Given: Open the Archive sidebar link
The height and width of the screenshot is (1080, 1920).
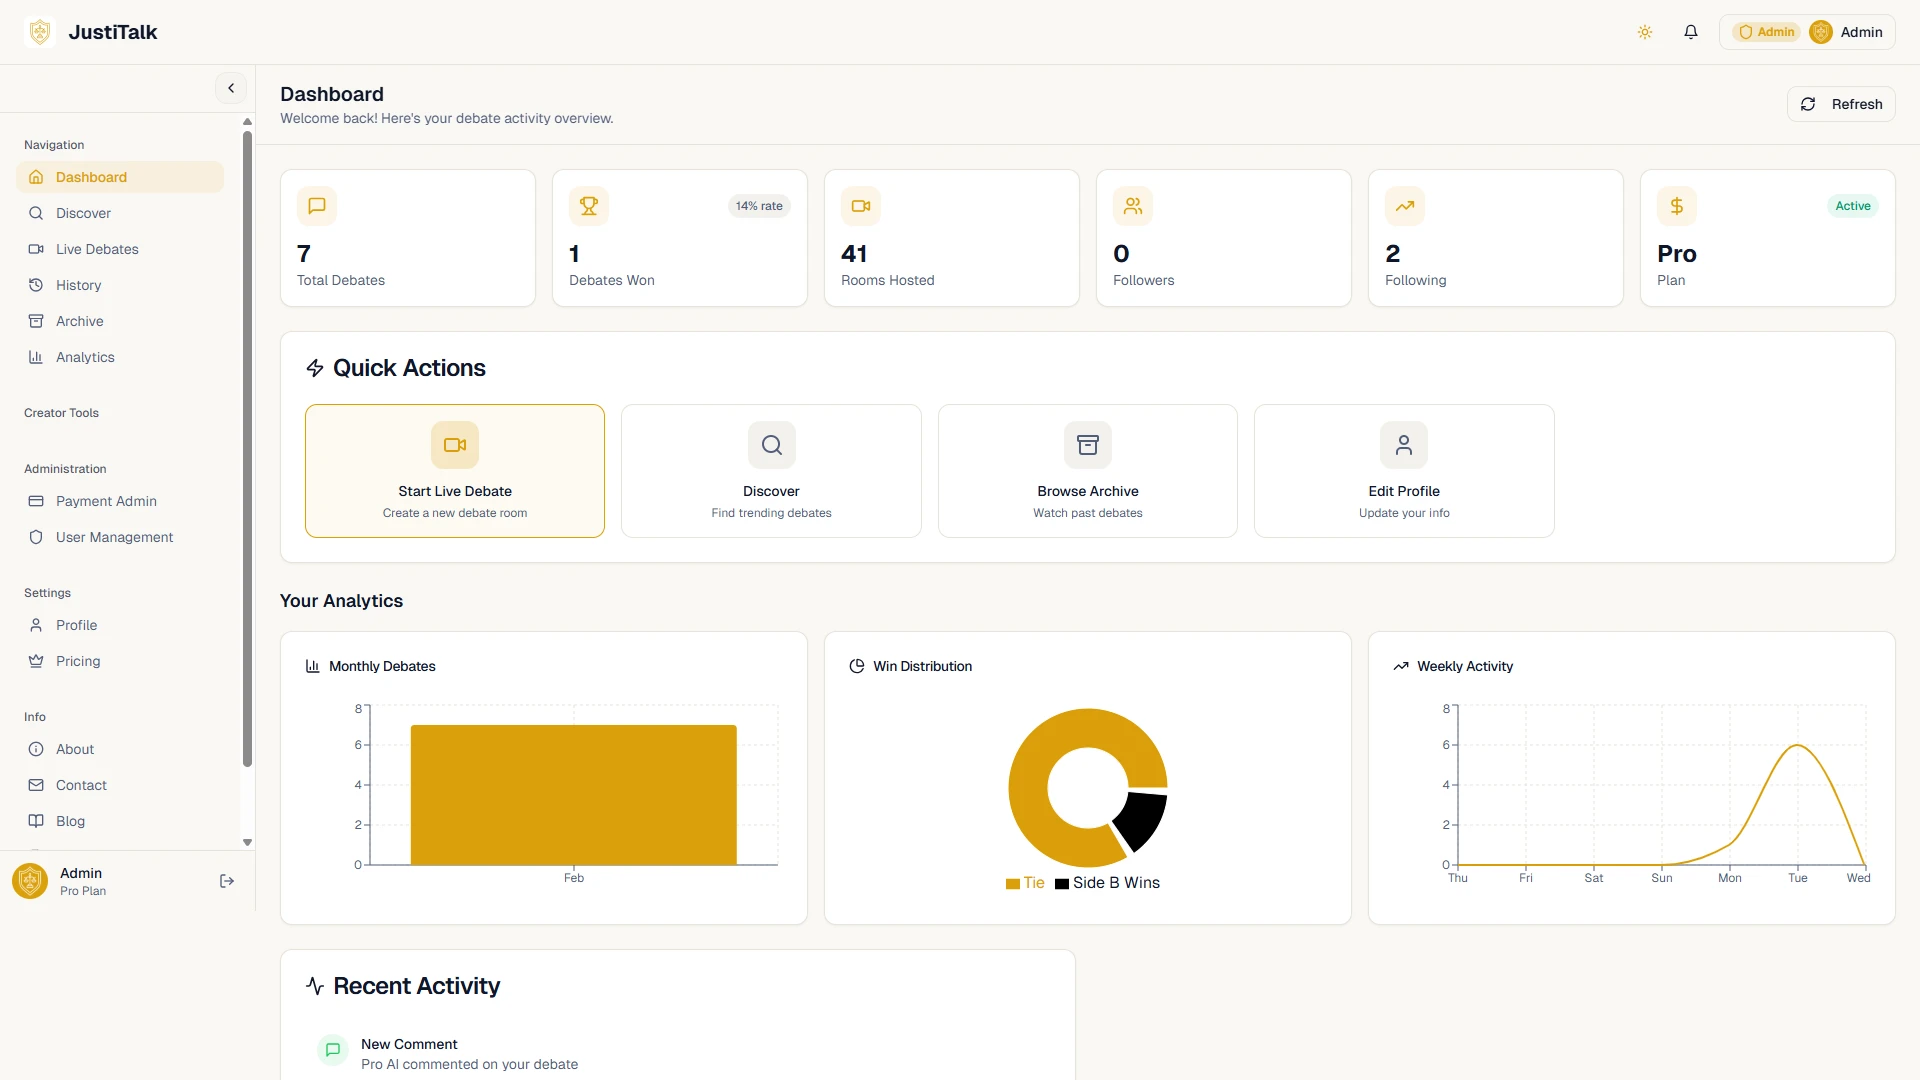Looking at the screenshot, I should 120,321.
